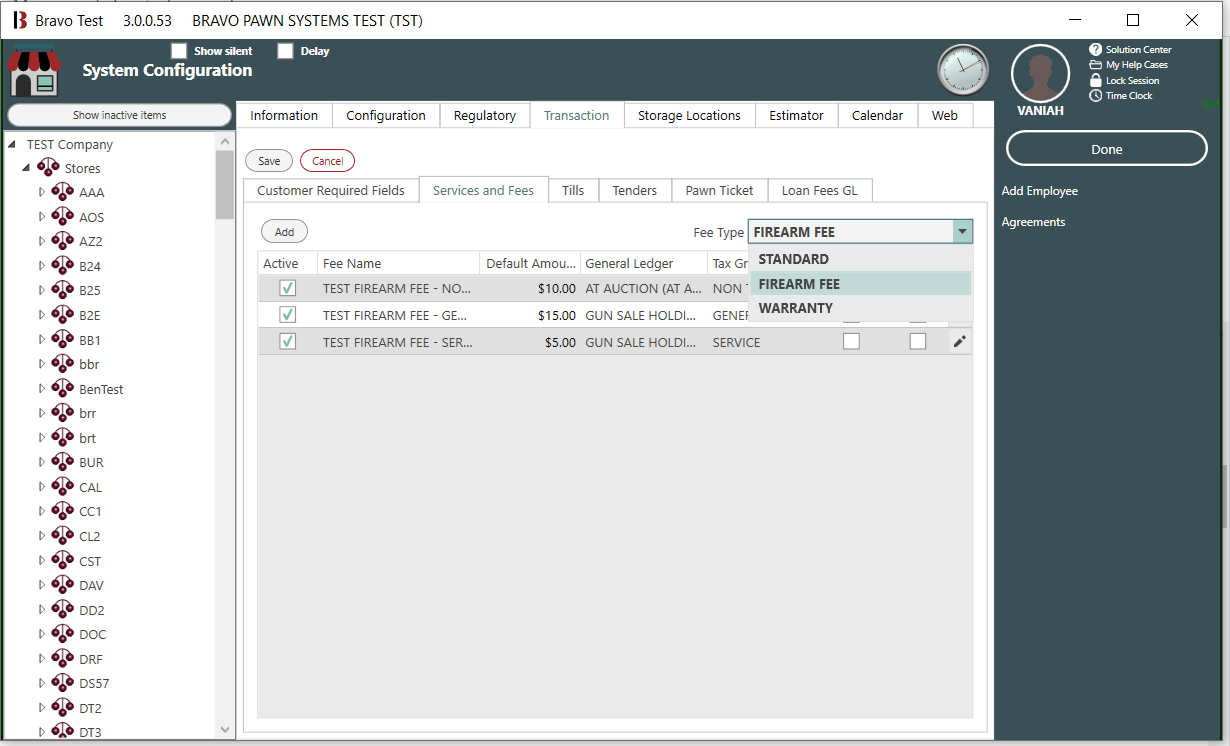Click the VANIAH user avatar

[1040, 74]
